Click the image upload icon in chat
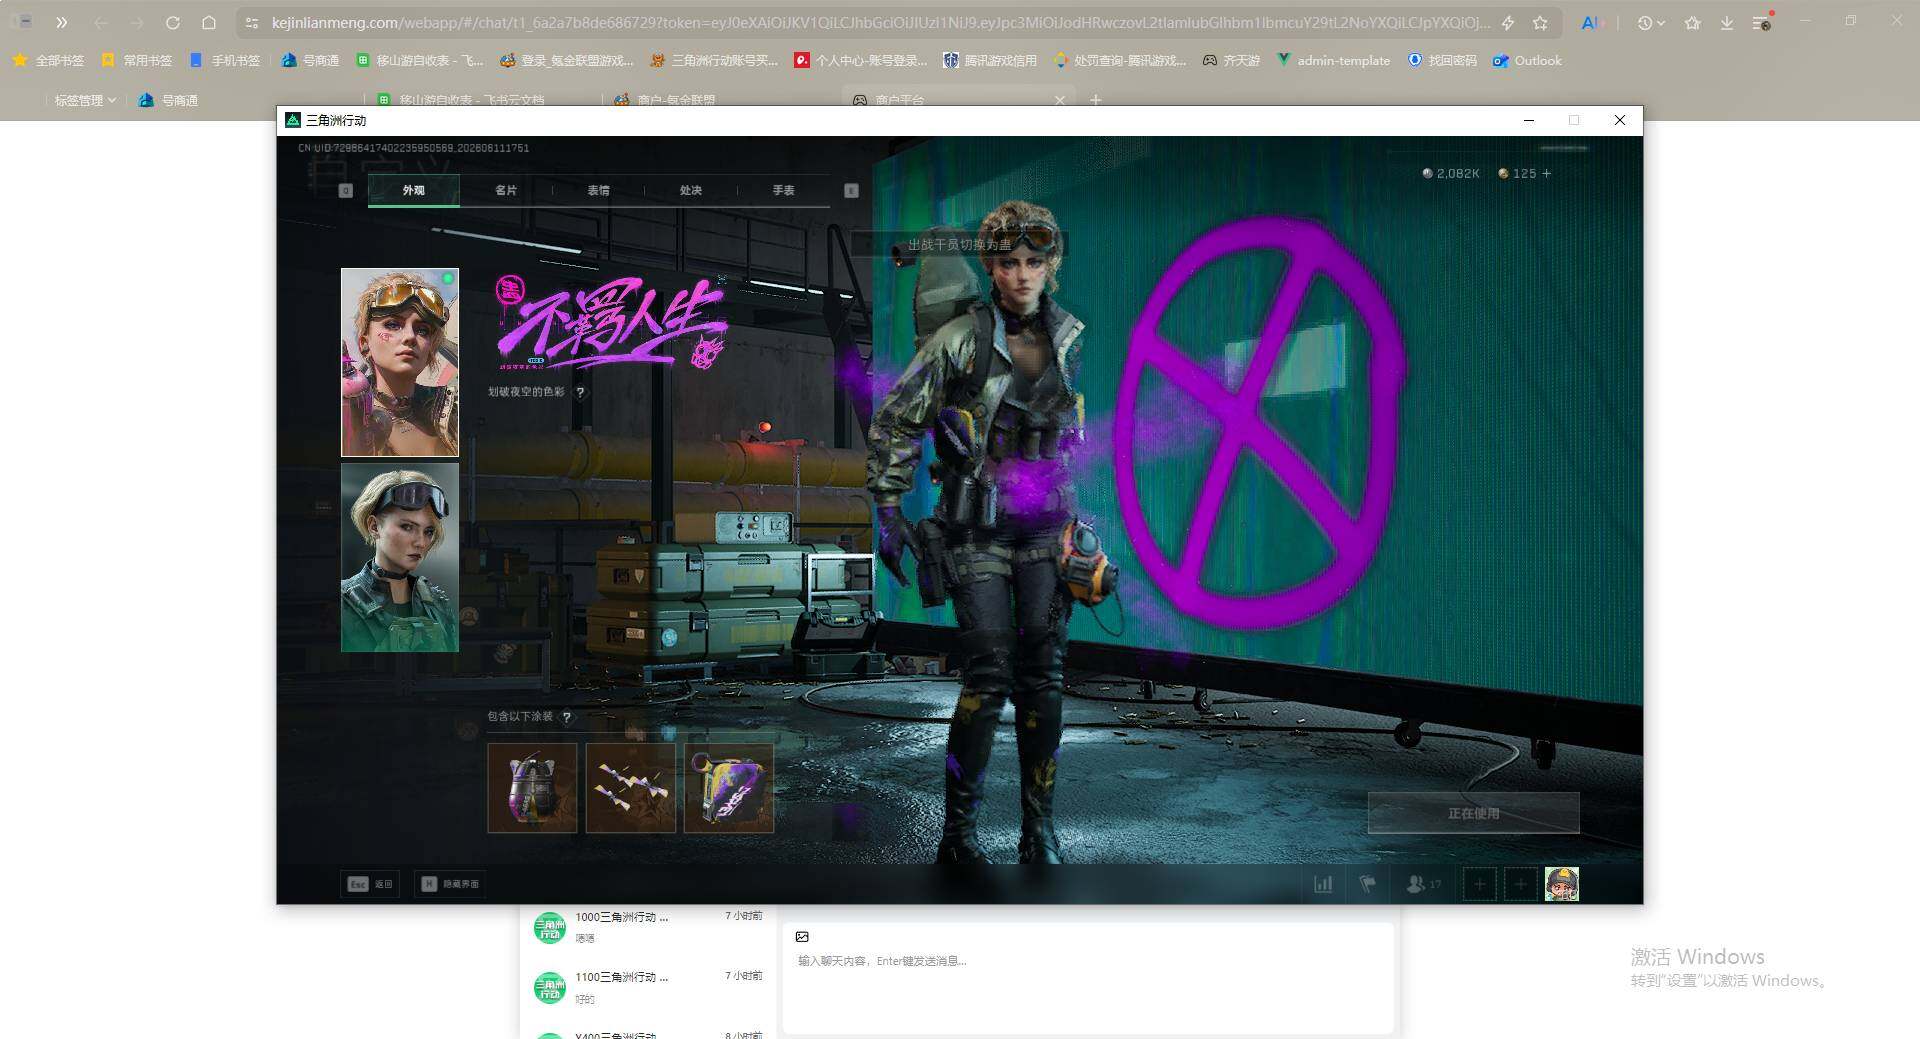Screen dimensions: 1920x1039 coord(802,937)
